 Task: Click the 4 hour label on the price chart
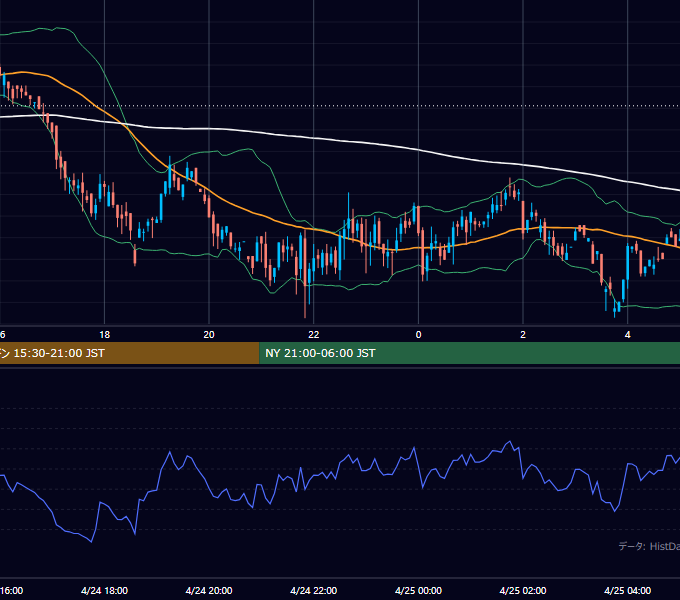pos(628,335)
